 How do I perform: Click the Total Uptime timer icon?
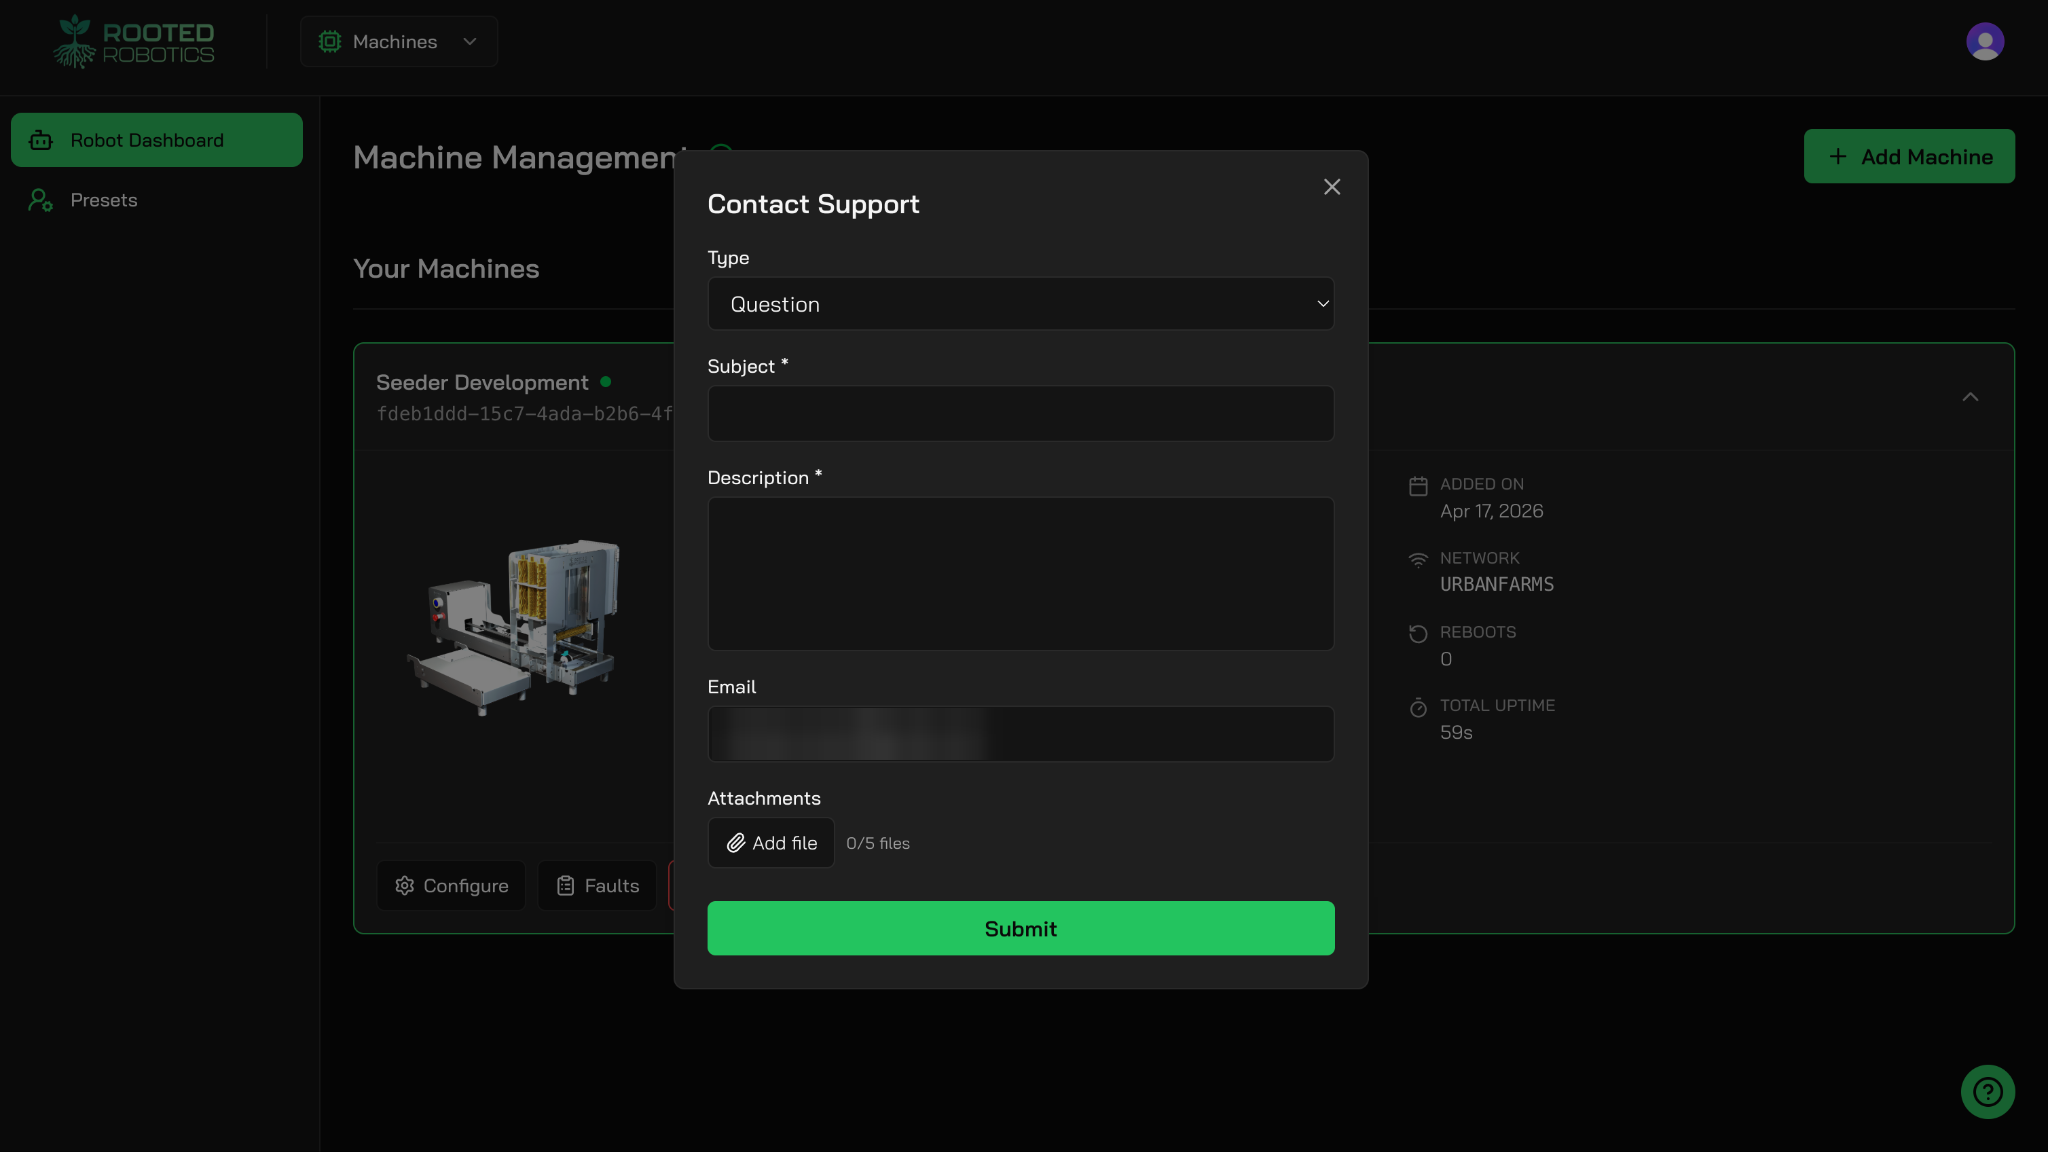point(1418,707)
